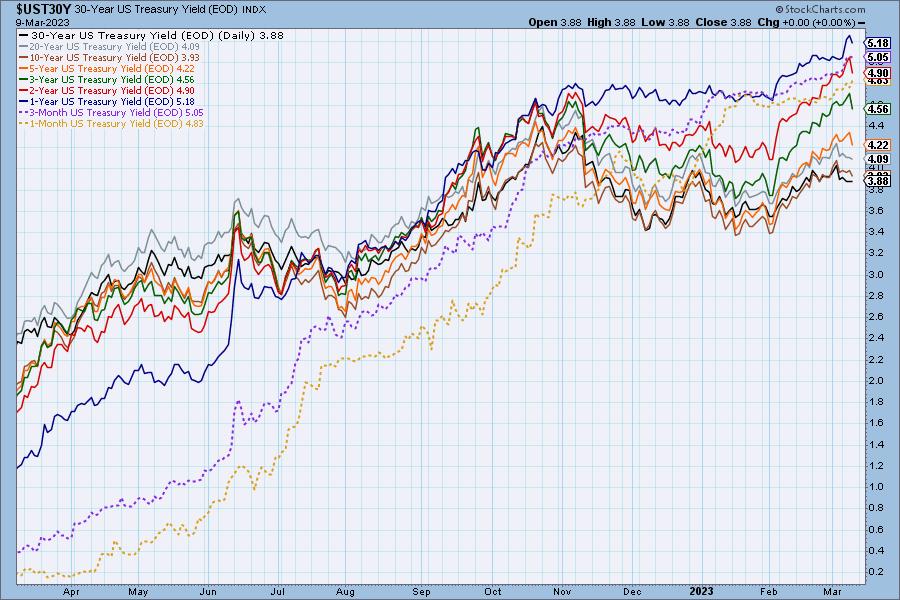Click the 4.4 tick on the yield axis

pos(876,126)
